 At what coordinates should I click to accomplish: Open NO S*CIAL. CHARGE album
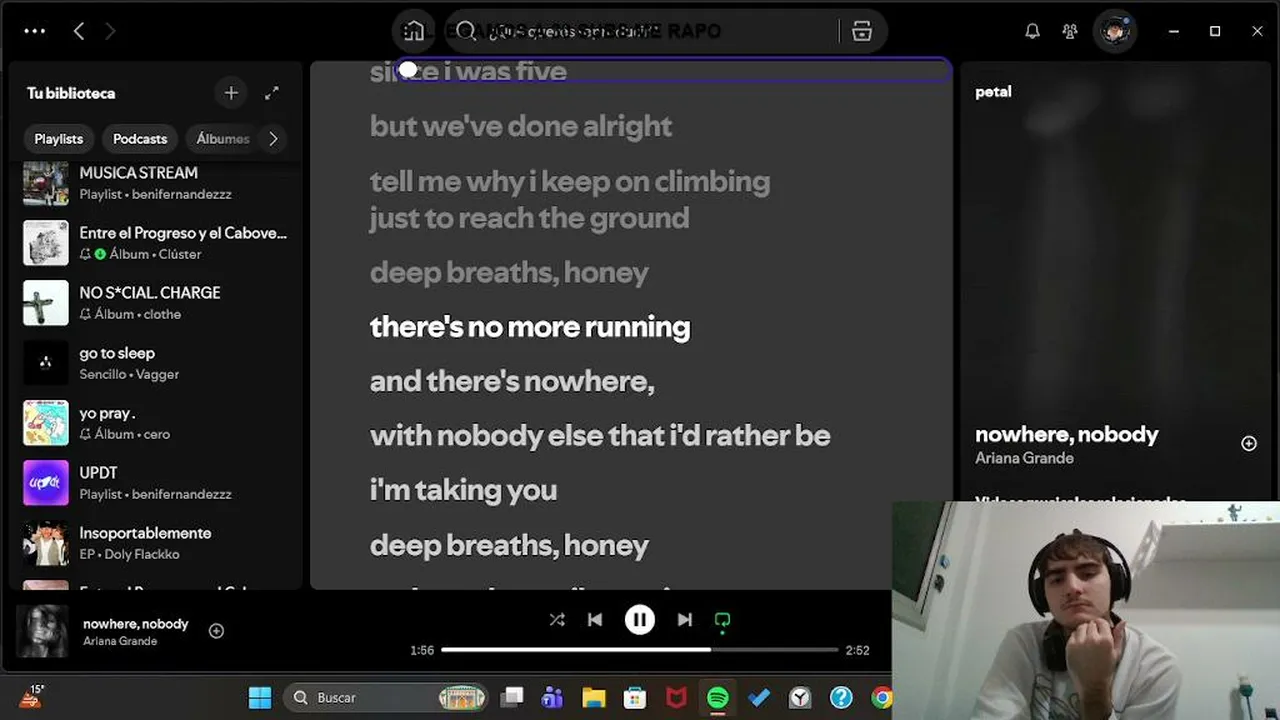155,303
